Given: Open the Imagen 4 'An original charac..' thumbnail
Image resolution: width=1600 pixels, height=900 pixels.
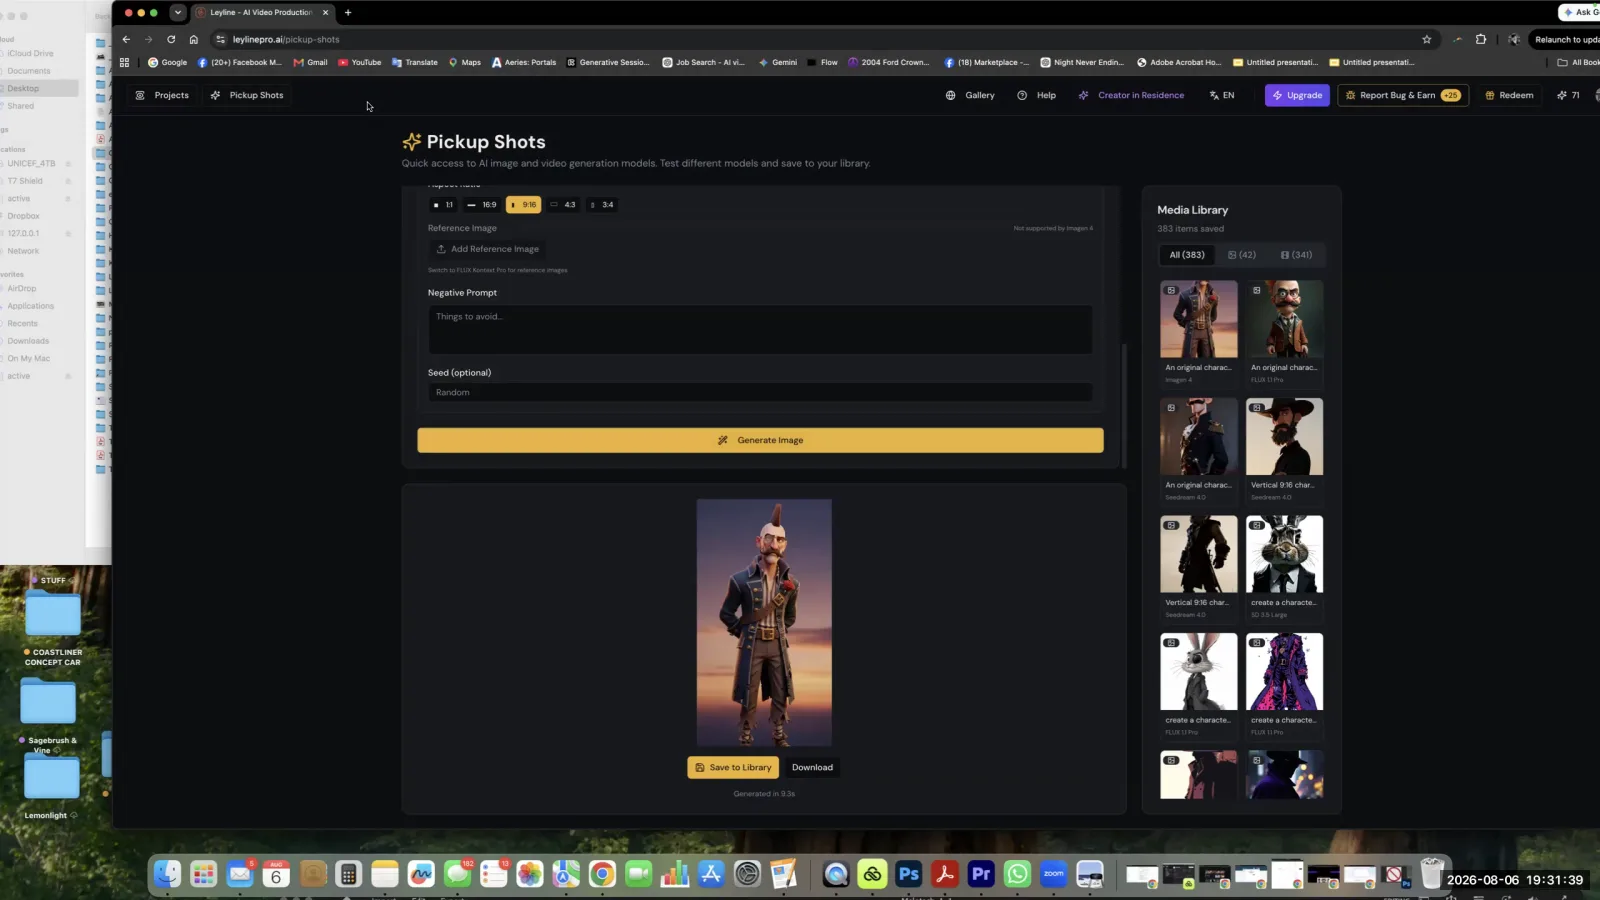Looking at the screenshot, I should [x=1198, y=319].
